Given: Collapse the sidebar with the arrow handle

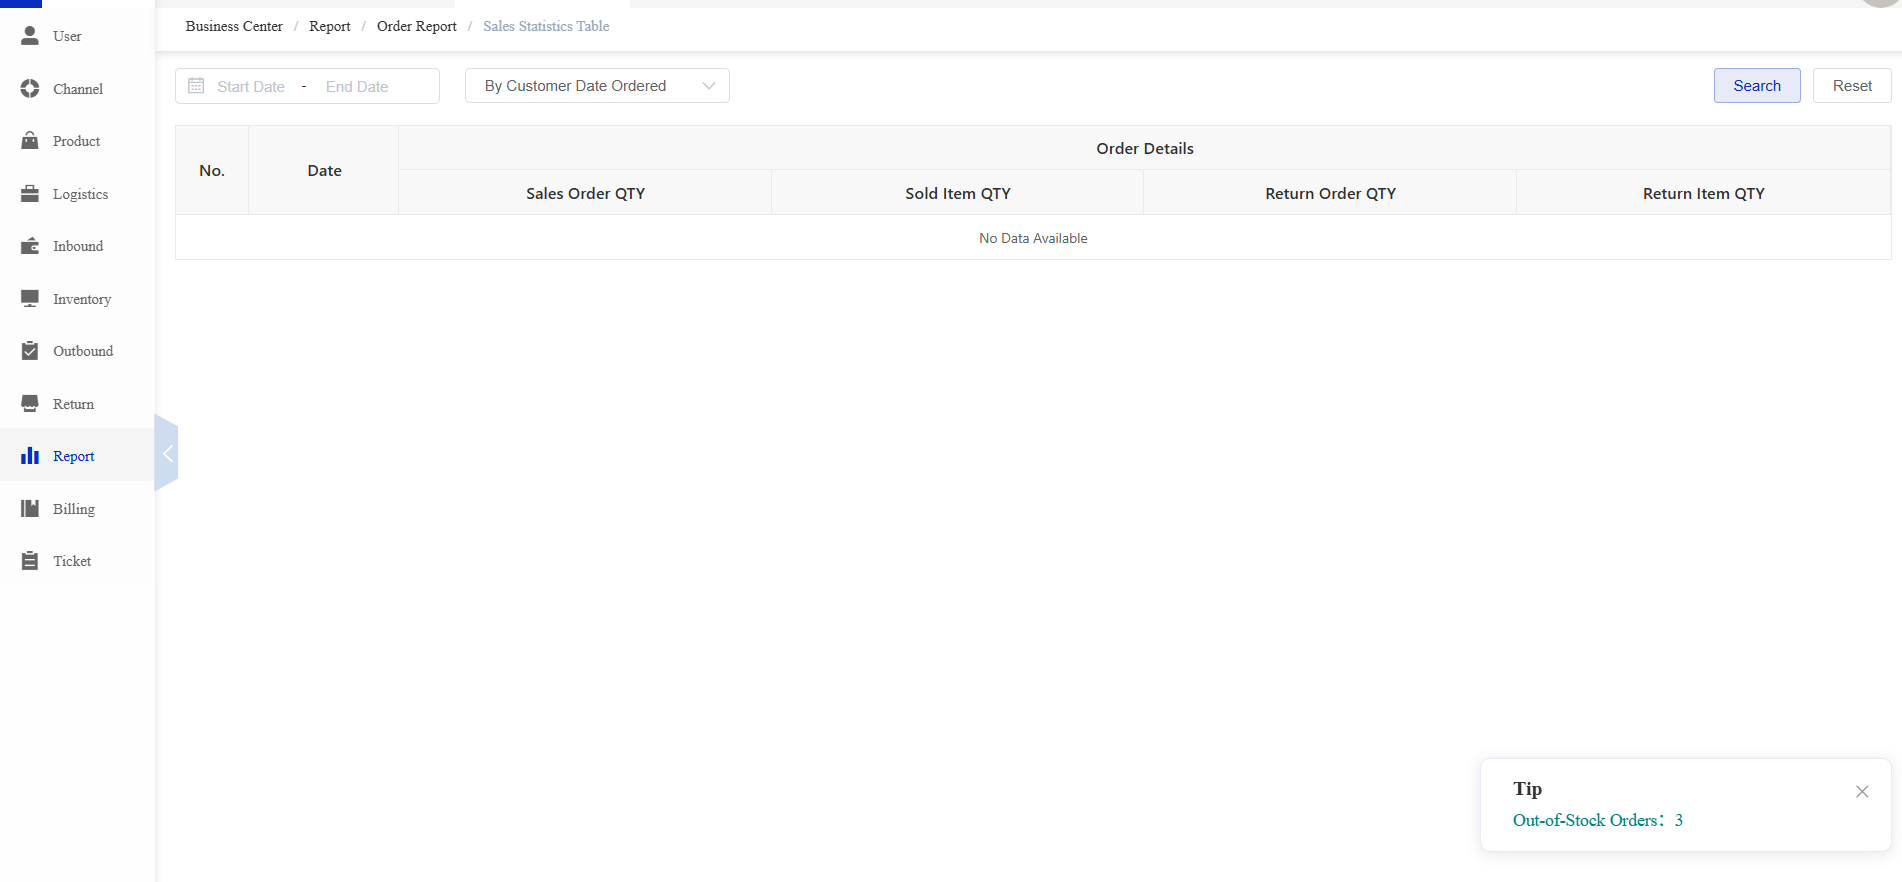Looking at the screenshot, I should point(167,454).
